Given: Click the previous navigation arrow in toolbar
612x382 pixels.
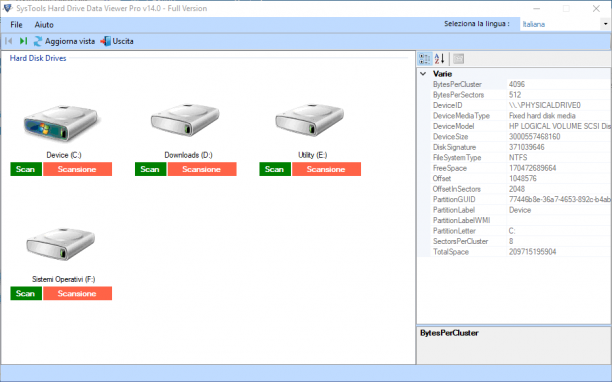Looking at the screenshot, I should point(9,41).
